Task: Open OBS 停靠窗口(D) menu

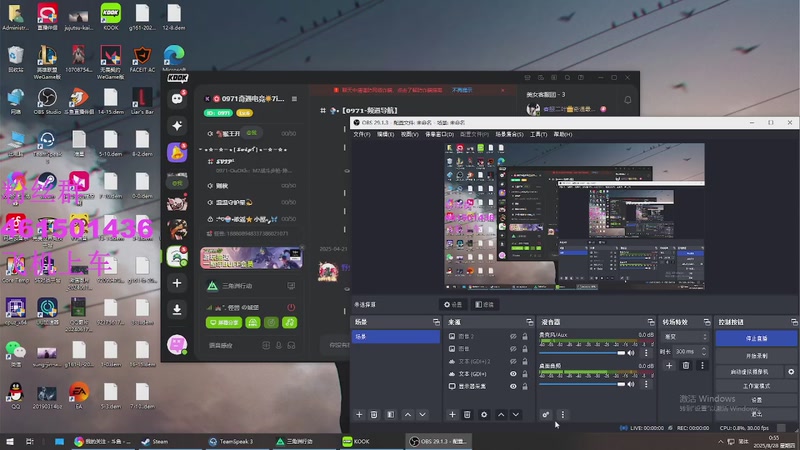Action: (439, 134)
